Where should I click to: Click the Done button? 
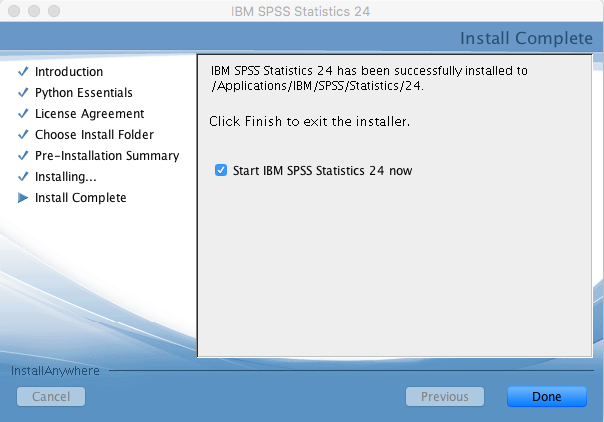(547, 397)
